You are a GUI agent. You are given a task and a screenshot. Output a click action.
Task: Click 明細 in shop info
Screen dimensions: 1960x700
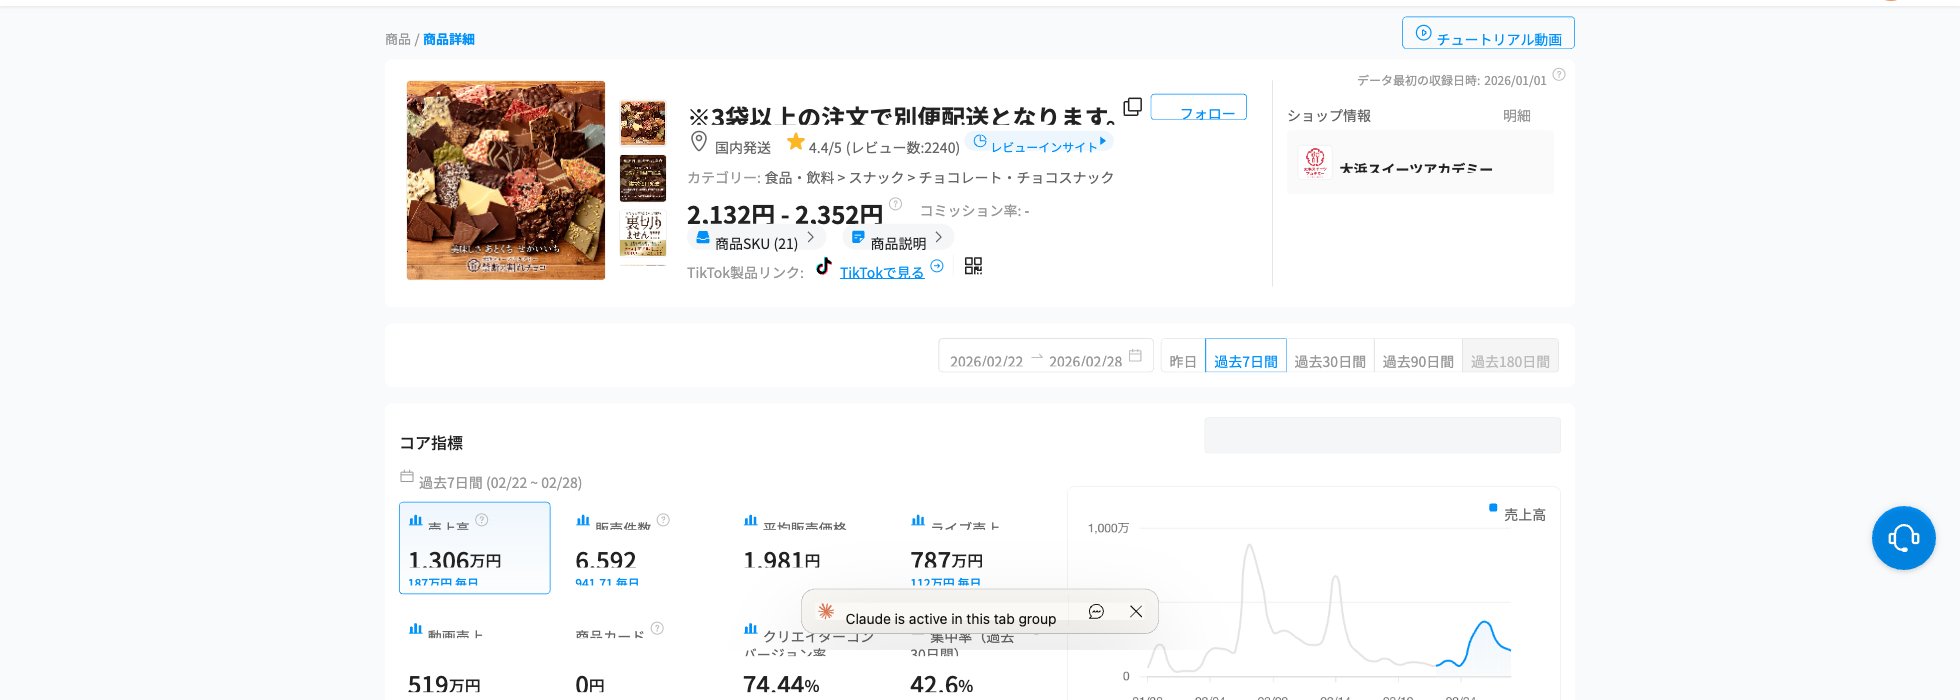click(1517, 116)
